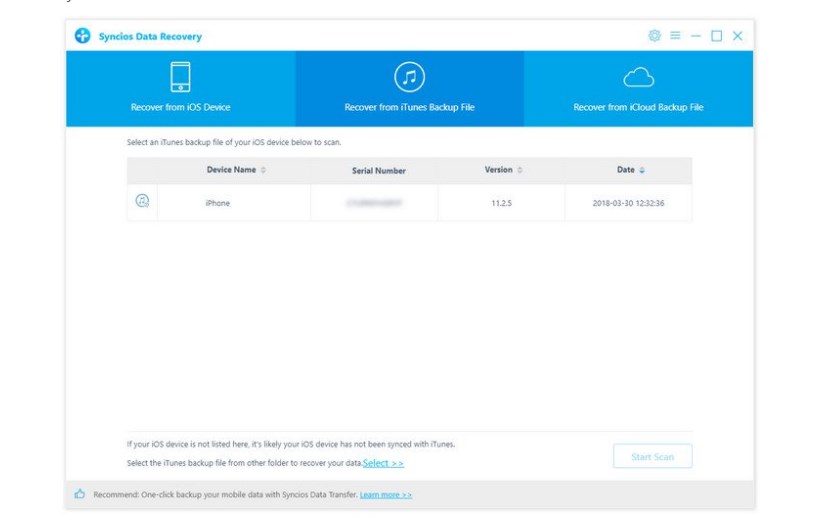Screen dimensions: 814x525
Task: Click the 'Select an iTunes backup file' instruction text
Action: (234, 142)
